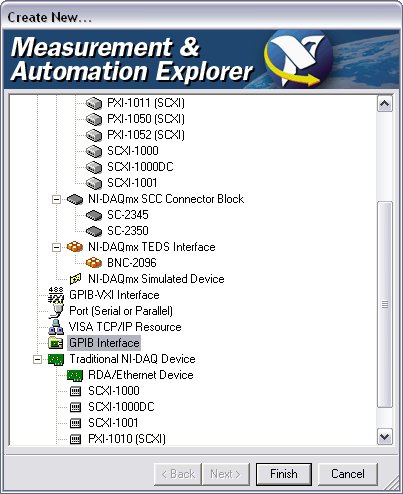Click the VISA TCP/IP Resource network icon
This screenshot has width=403, height=494.
click(x=56, y=327)
